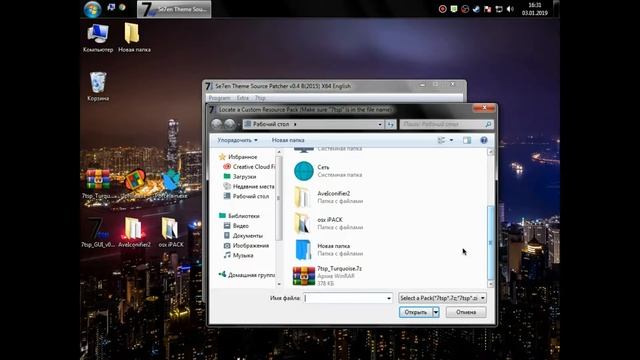Viewport: 640px width, 360px height.
Task: Select Домашняя группа in sidebar
Action: pyautogui.click(x=247, y=275)
